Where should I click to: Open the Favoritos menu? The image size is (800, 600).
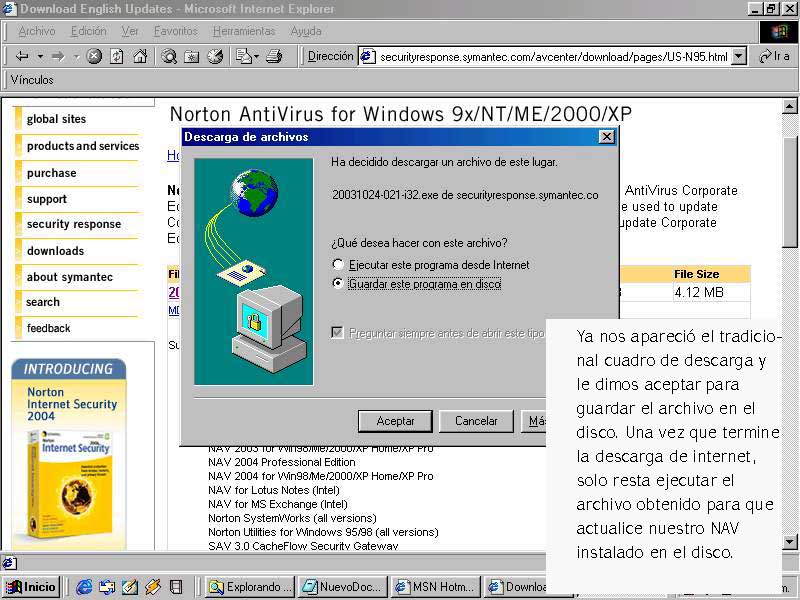(x=176, y=31)
